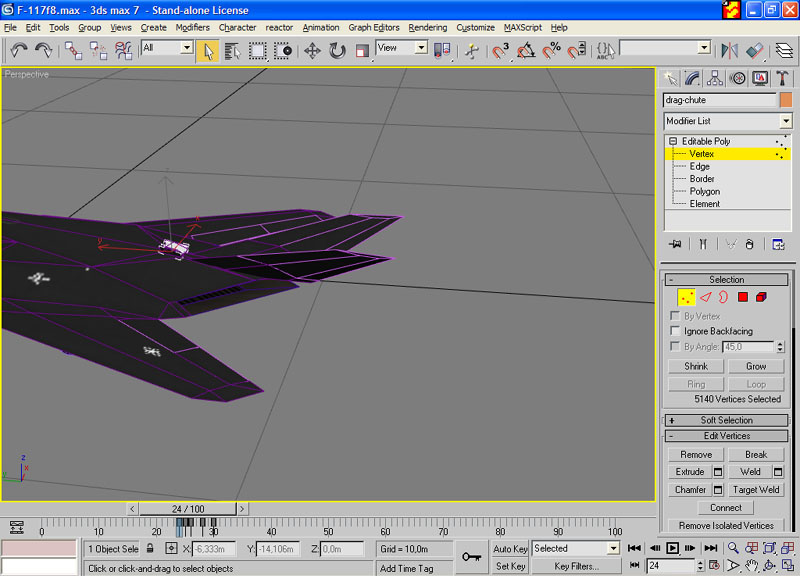Image resolution: width=800 pixels, height=576 pixels.
Task: Open the Layer Manager
Action: coord(784,51)
